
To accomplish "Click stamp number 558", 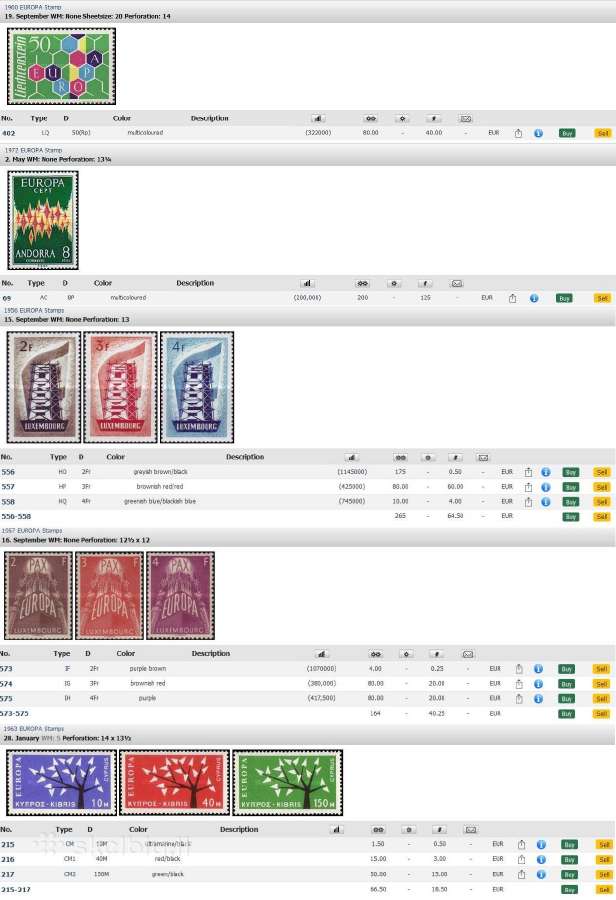I will pos(8,502).
